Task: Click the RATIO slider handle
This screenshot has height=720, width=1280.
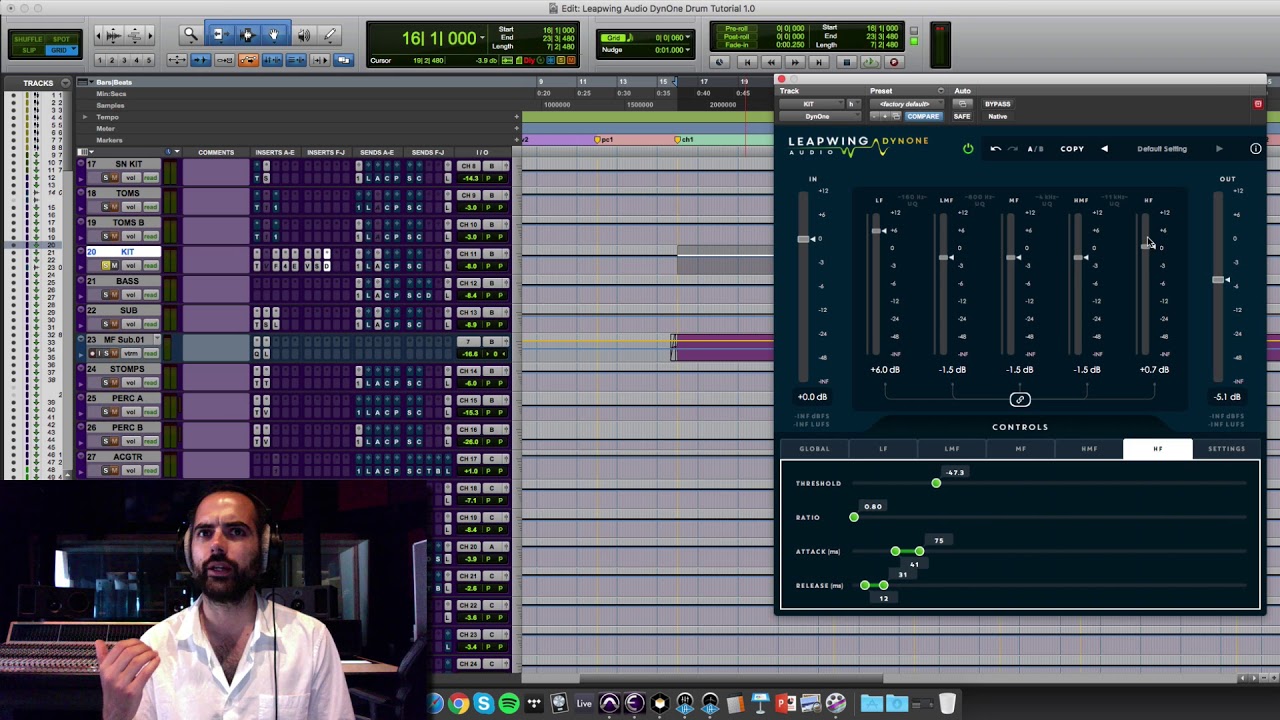Action: tap(854, 517)
